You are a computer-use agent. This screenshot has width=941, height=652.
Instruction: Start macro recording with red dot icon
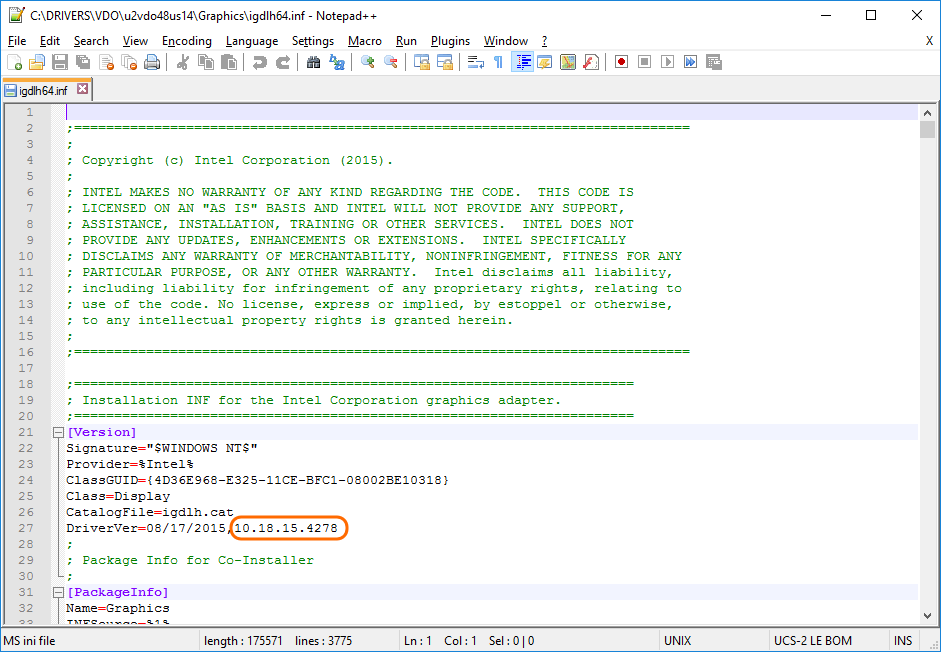(621, 62)
